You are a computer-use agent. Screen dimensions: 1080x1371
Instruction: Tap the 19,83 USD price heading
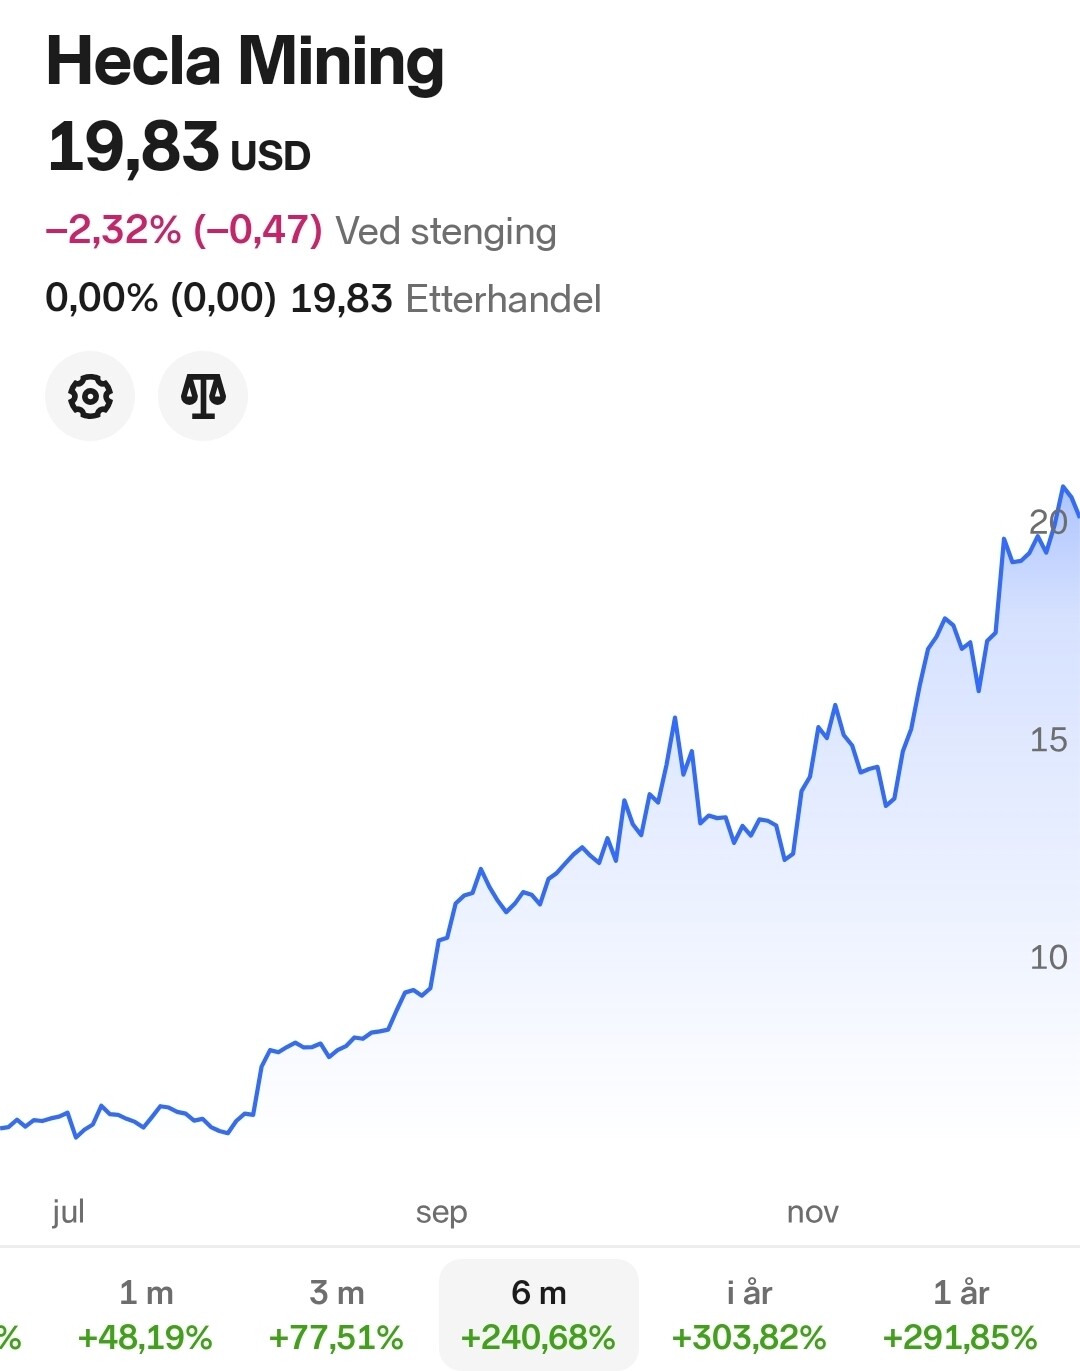click(179, 148)
